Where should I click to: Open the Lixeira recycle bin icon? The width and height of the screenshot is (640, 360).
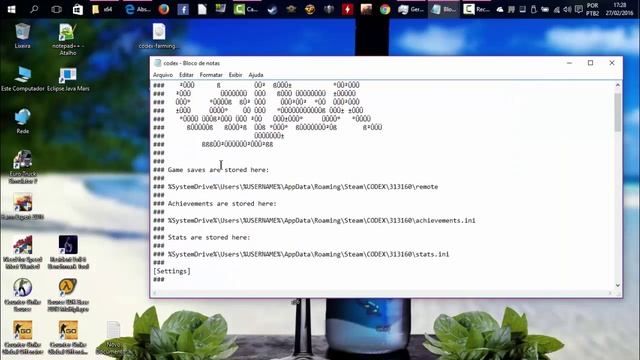click(x=22, y=36)
